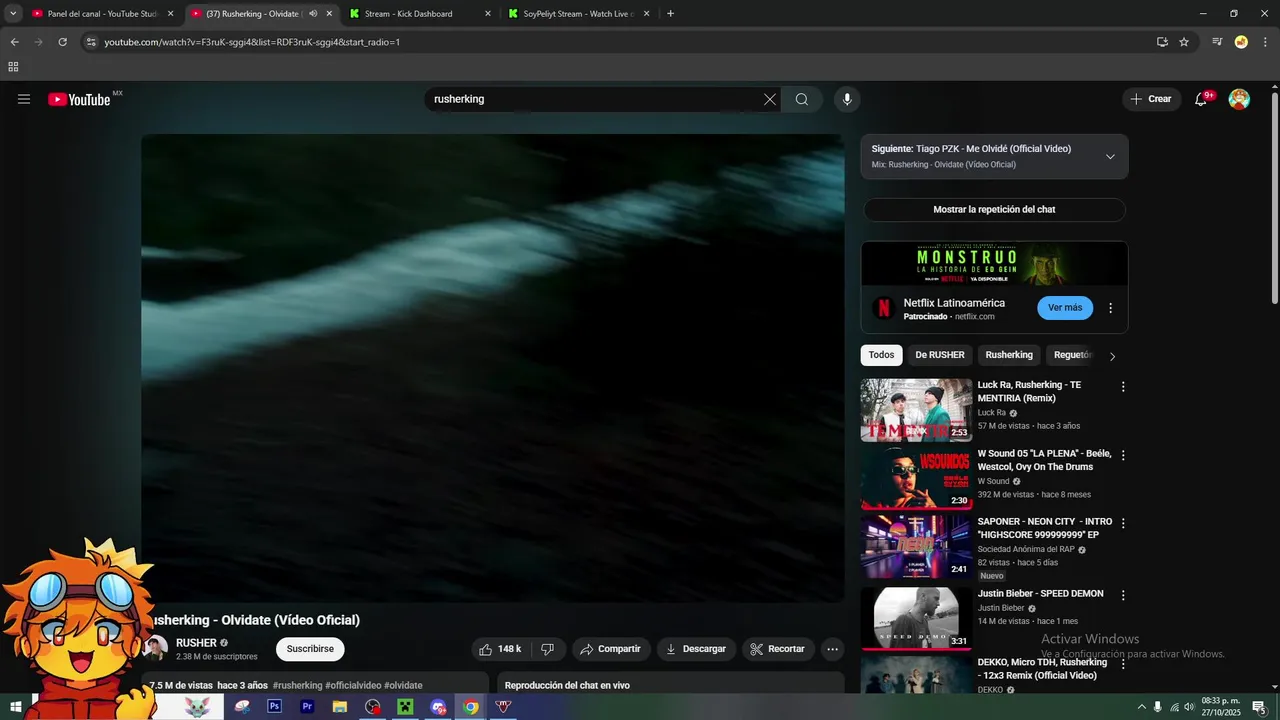The image size is (1280, 720).
Task: Open File Explorer from the taskbar
Action: click(340, 706)
